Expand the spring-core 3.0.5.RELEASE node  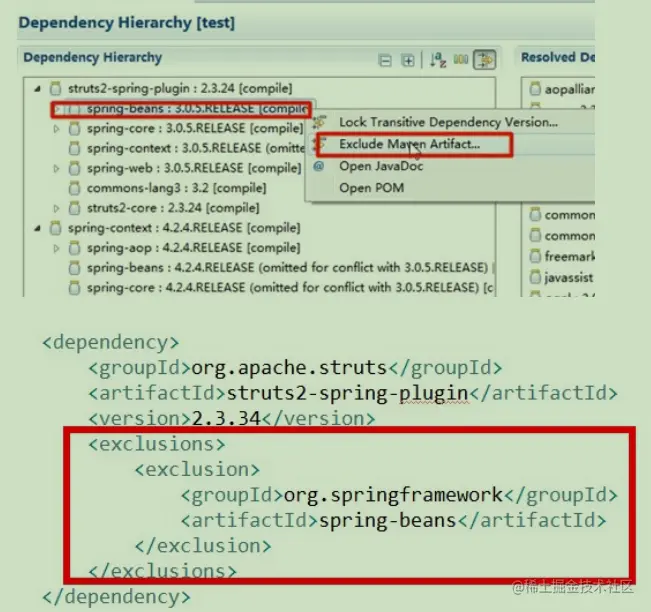coord(56,129)
